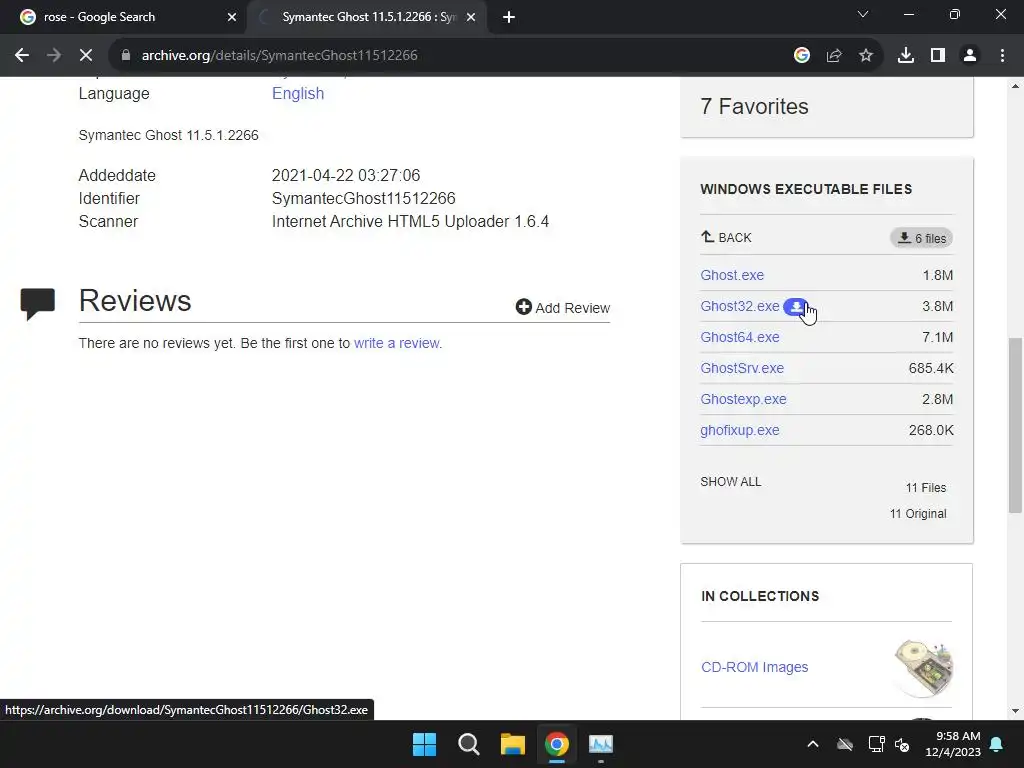This screenshot has width=1024, height=768.
Task: Open network status tray icon
Action: pyautogui.click(x=876, y=744)
